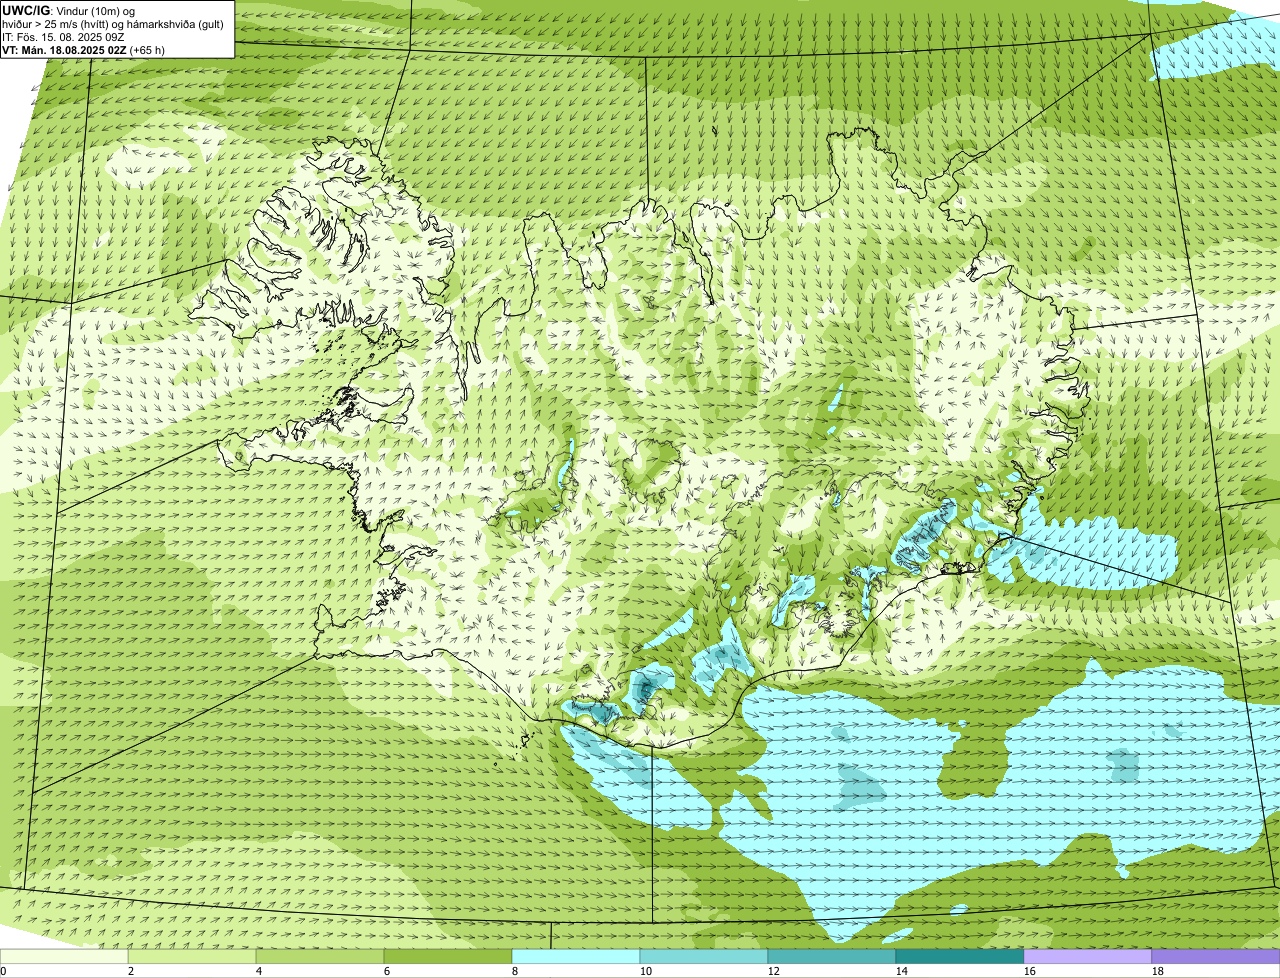Select the 14–16 m/s dark teal scale swatch
1280x978 pixels.
tap(960, 956)
